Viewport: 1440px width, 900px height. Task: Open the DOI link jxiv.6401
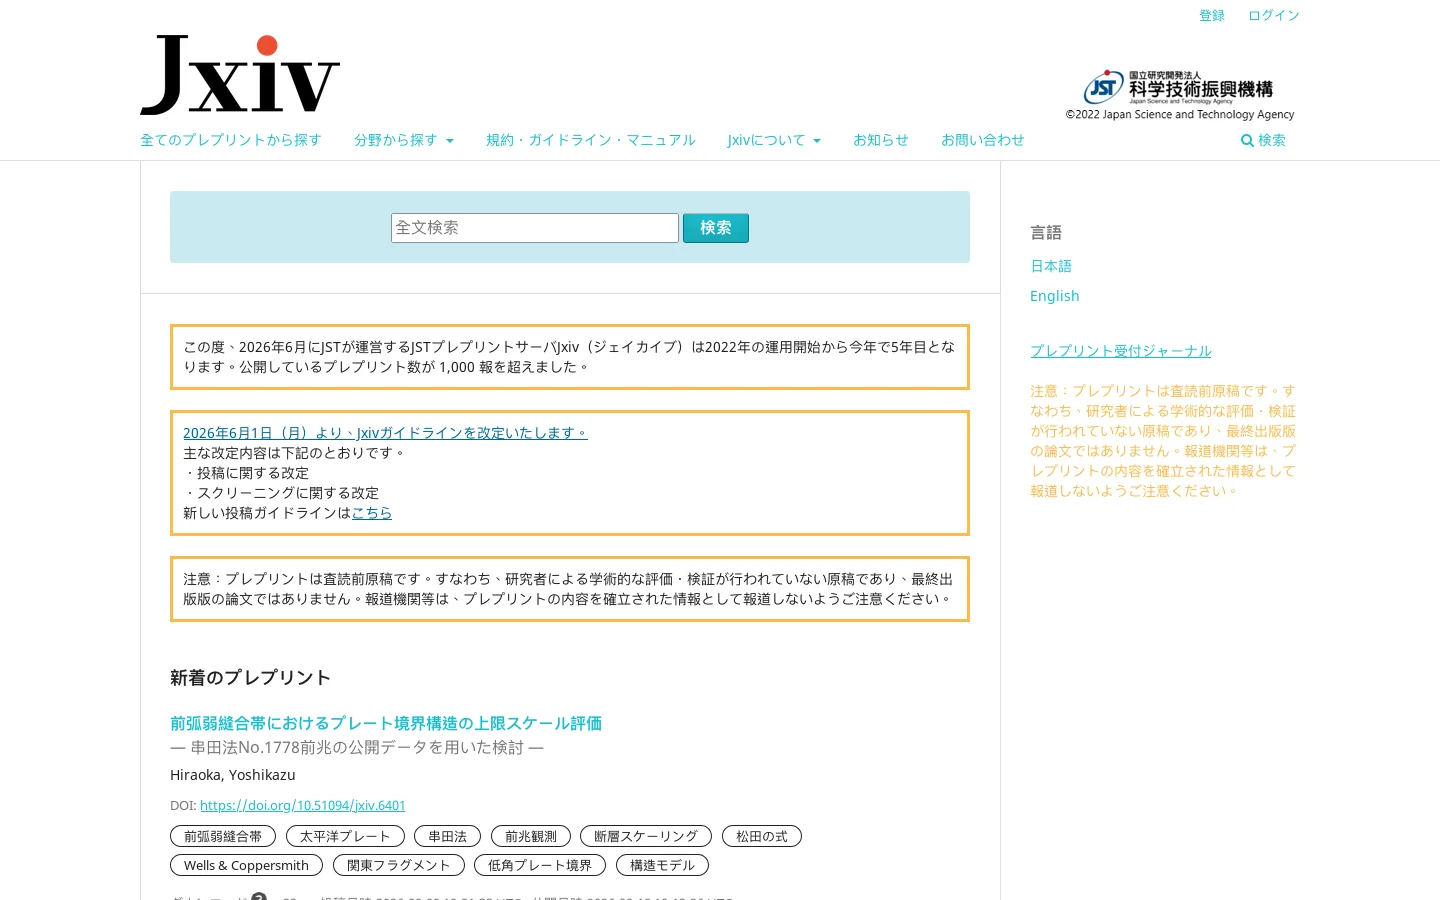point(303,805)
